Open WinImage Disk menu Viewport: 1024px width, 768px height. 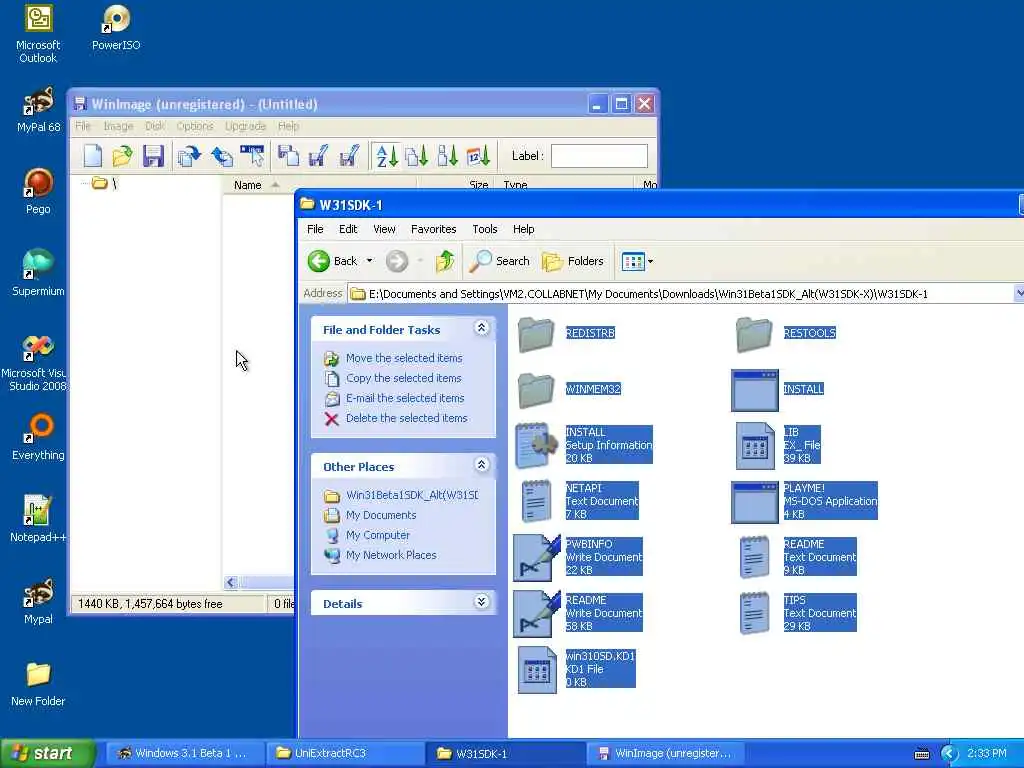(x=155, y=126)
